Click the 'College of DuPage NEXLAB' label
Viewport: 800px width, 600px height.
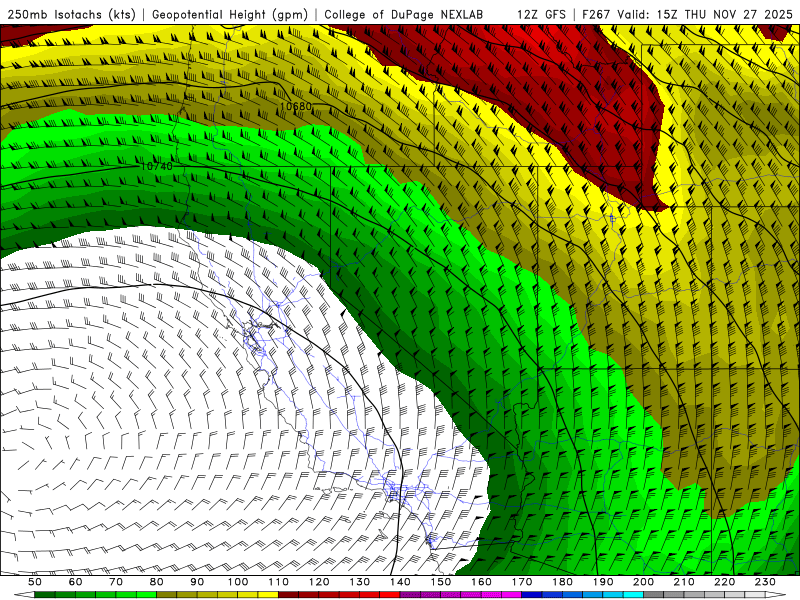click(404, 14)
